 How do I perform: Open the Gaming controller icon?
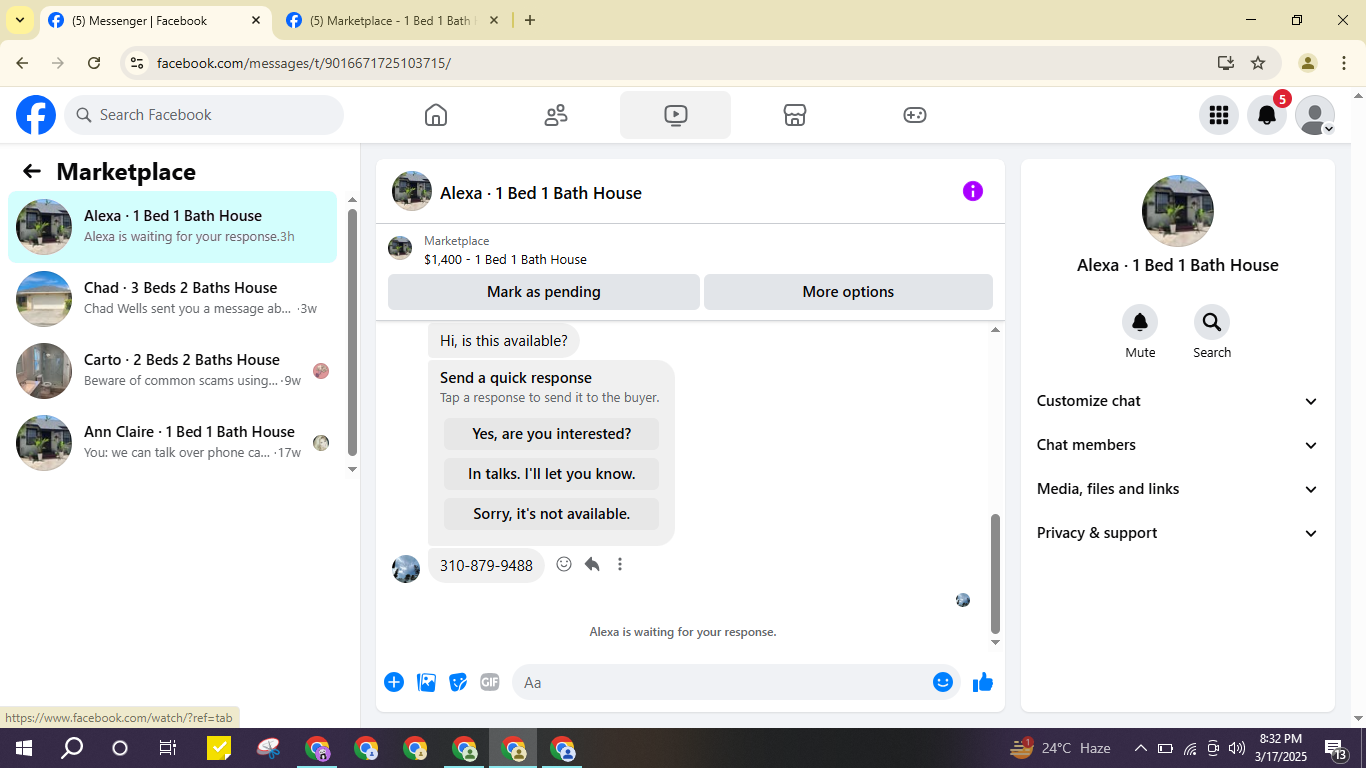[x=915, y=115]
